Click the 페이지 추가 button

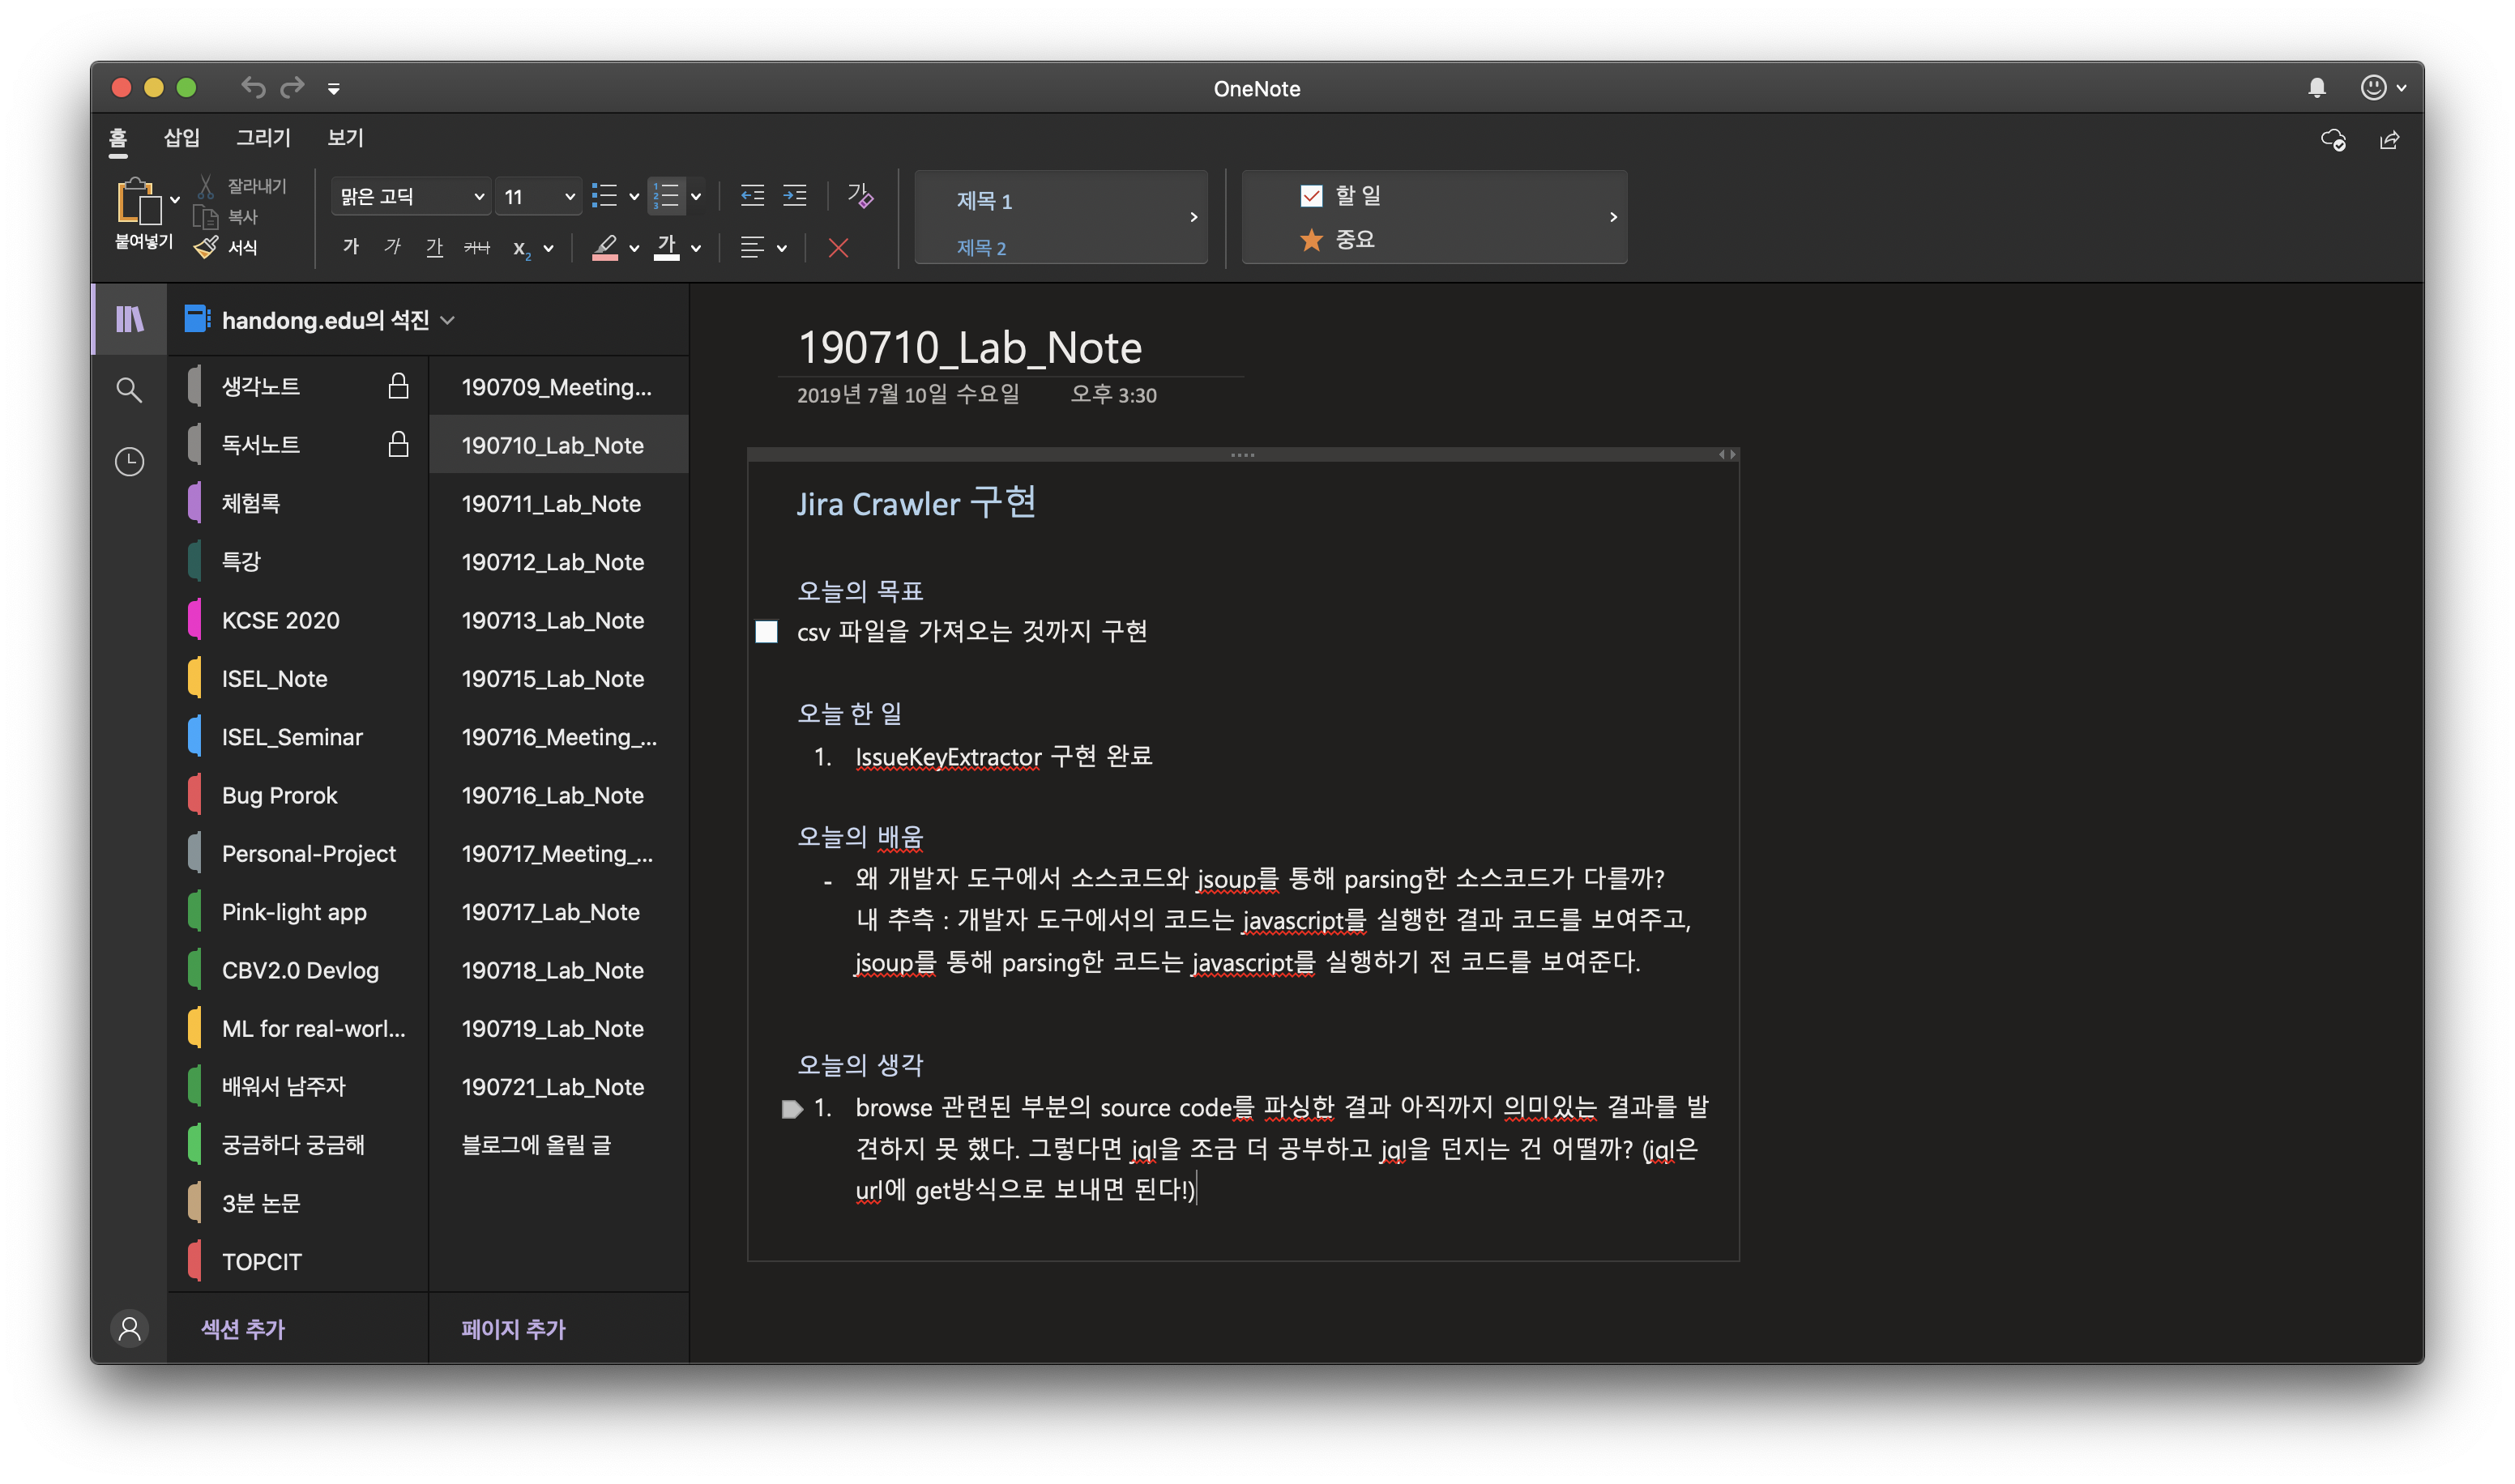click(x=513, y=1328)
